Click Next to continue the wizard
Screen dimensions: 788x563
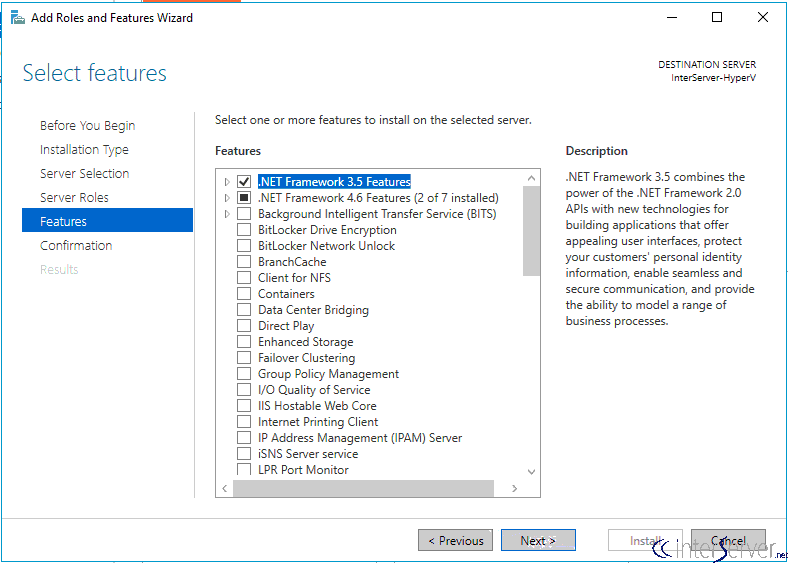click(x=538, y=540)
